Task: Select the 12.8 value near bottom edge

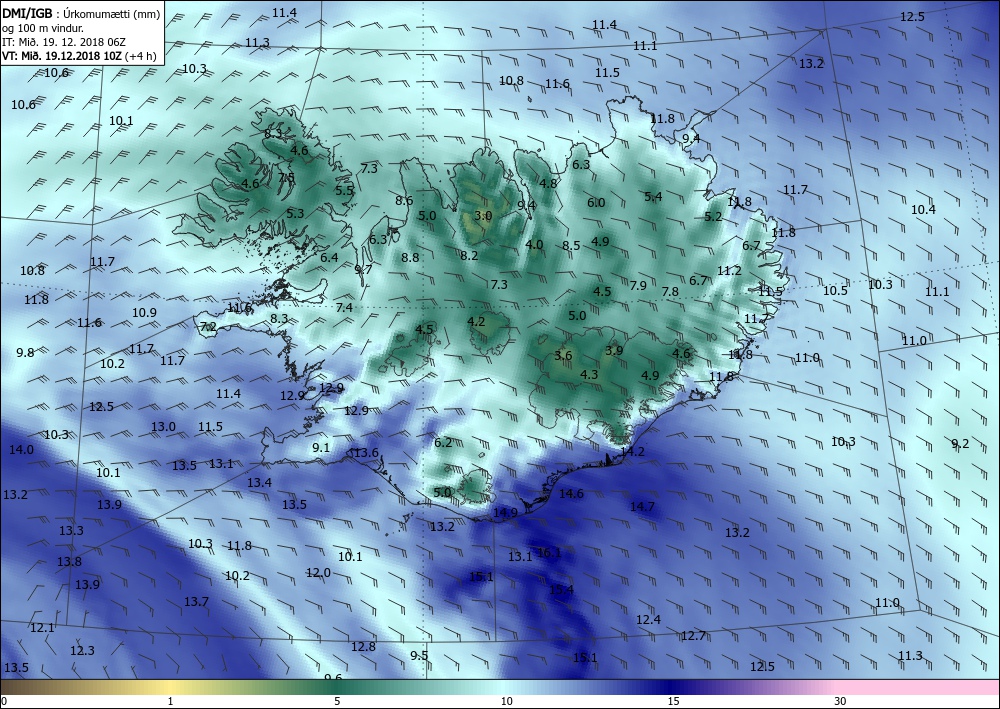Action: 364,647
